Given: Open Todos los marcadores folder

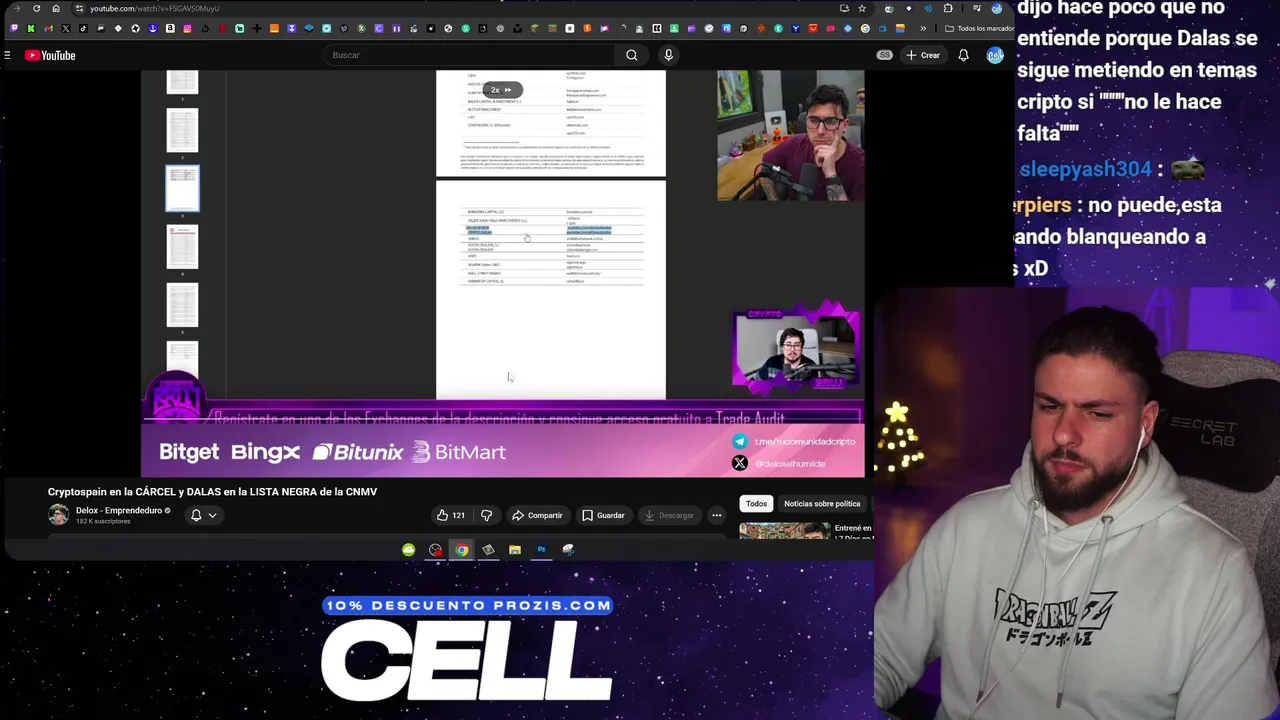Looking at the screenshot, I should click(x=980, y=28).
